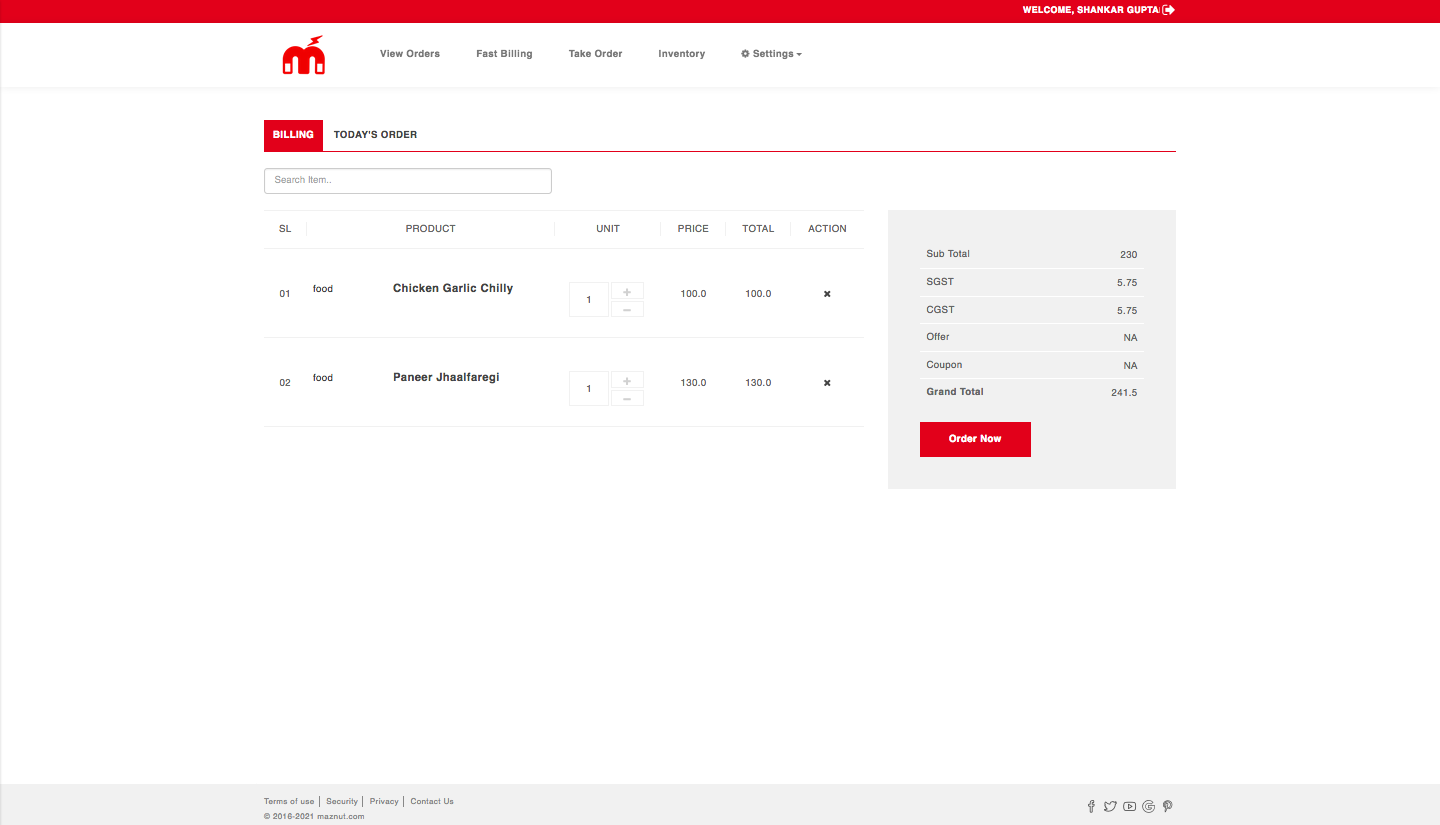The width and height of the screenshot is (1440, 825).
Task: Click serial number 02 in the table
Action: coord(285,383)
